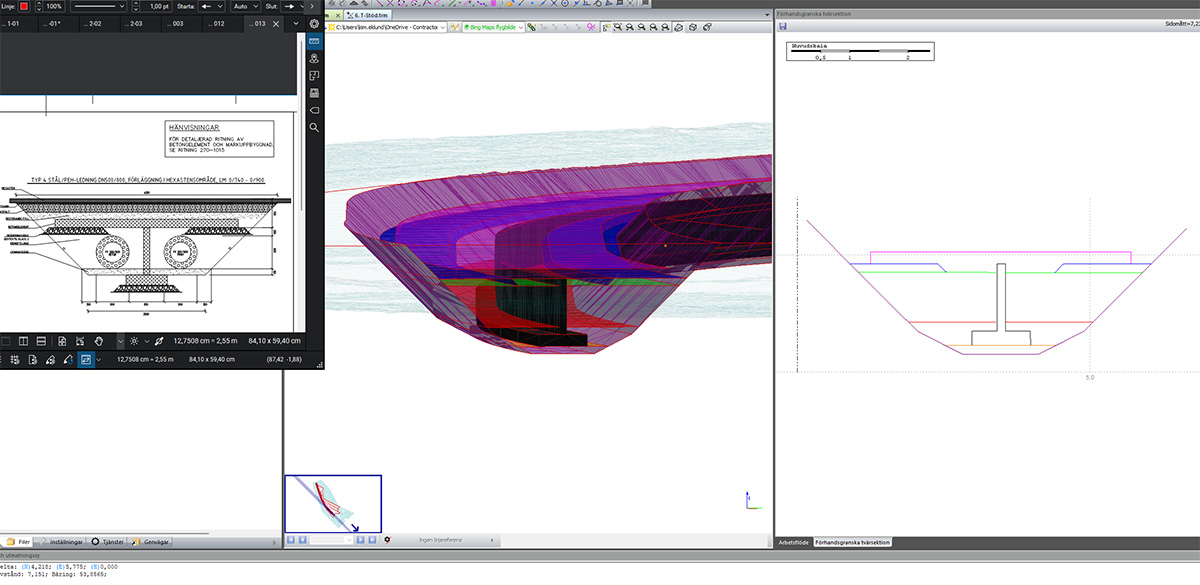Switch to the Filer tab
This screenshot has height=585, width=1200.
[22, 541]
